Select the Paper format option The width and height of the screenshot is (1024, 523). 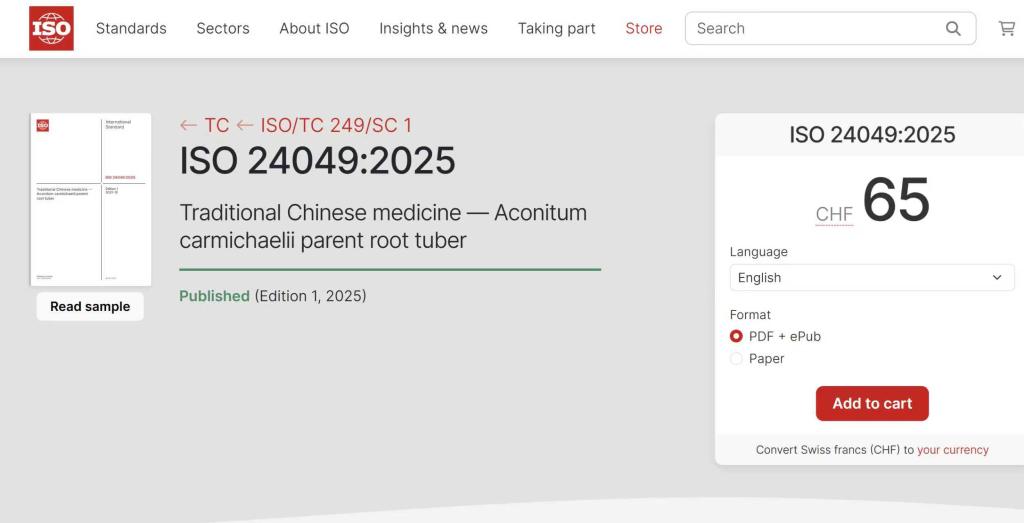pos(737,358)
